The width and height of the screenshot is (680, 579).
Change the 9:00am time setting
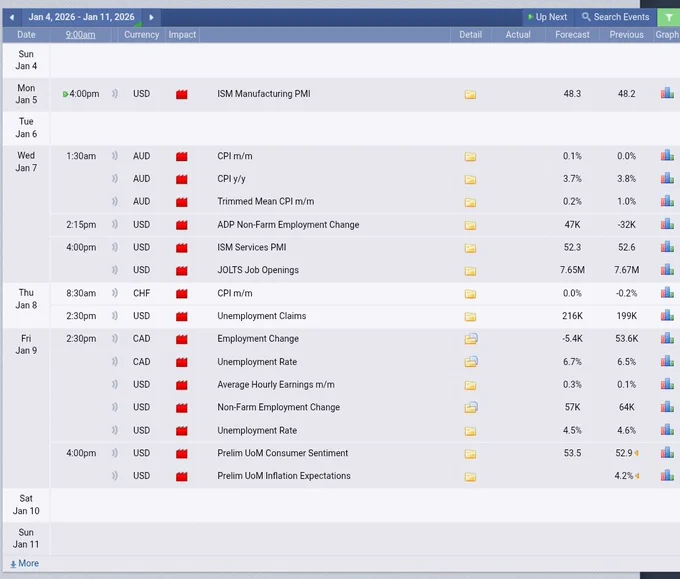coord(81,35)
